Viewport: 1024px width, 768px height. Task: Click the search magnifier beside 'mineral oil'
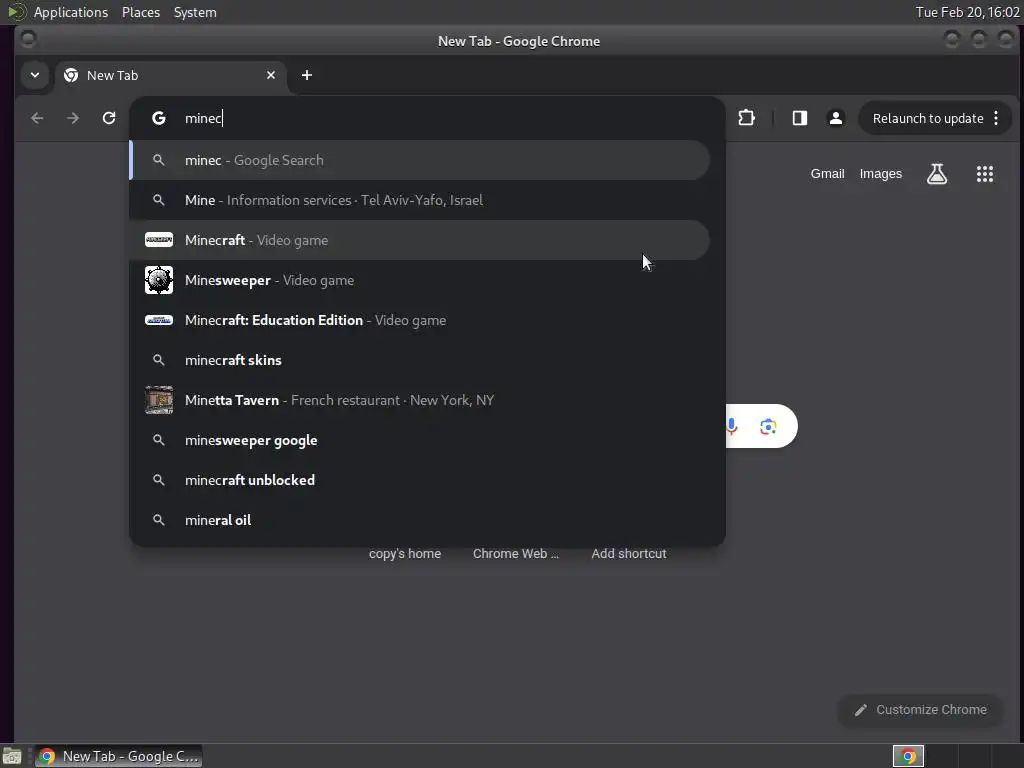159,520
